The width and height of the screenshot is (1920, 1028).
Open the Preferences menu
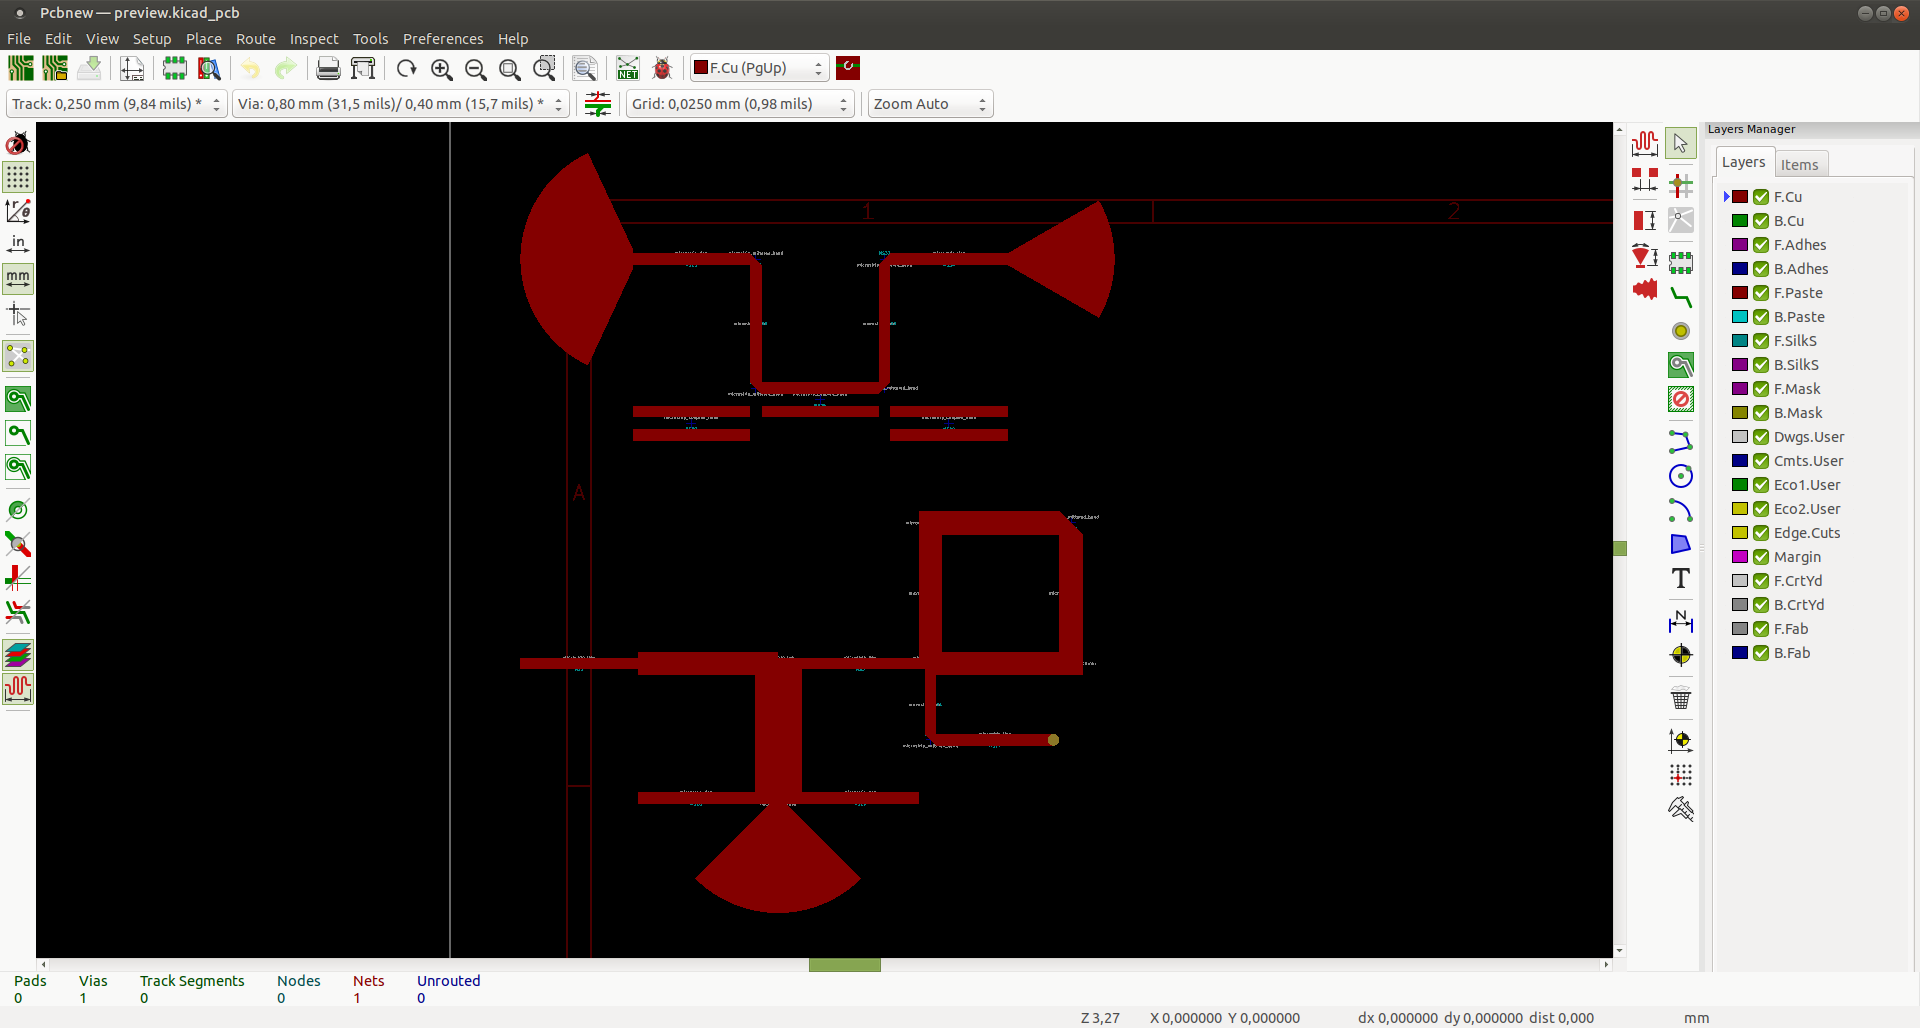click(x=443, y=39)
